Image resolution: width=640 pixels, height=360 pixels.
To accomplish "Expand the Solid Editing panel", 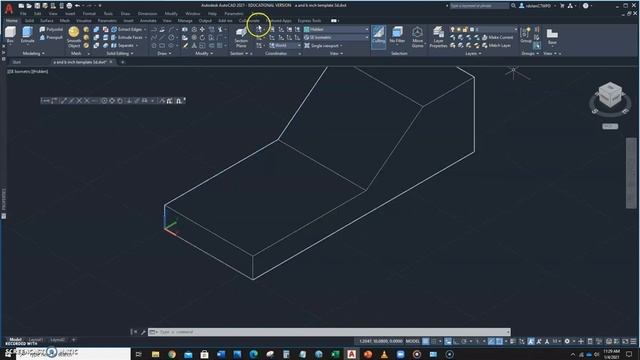I will pos(120,53).
